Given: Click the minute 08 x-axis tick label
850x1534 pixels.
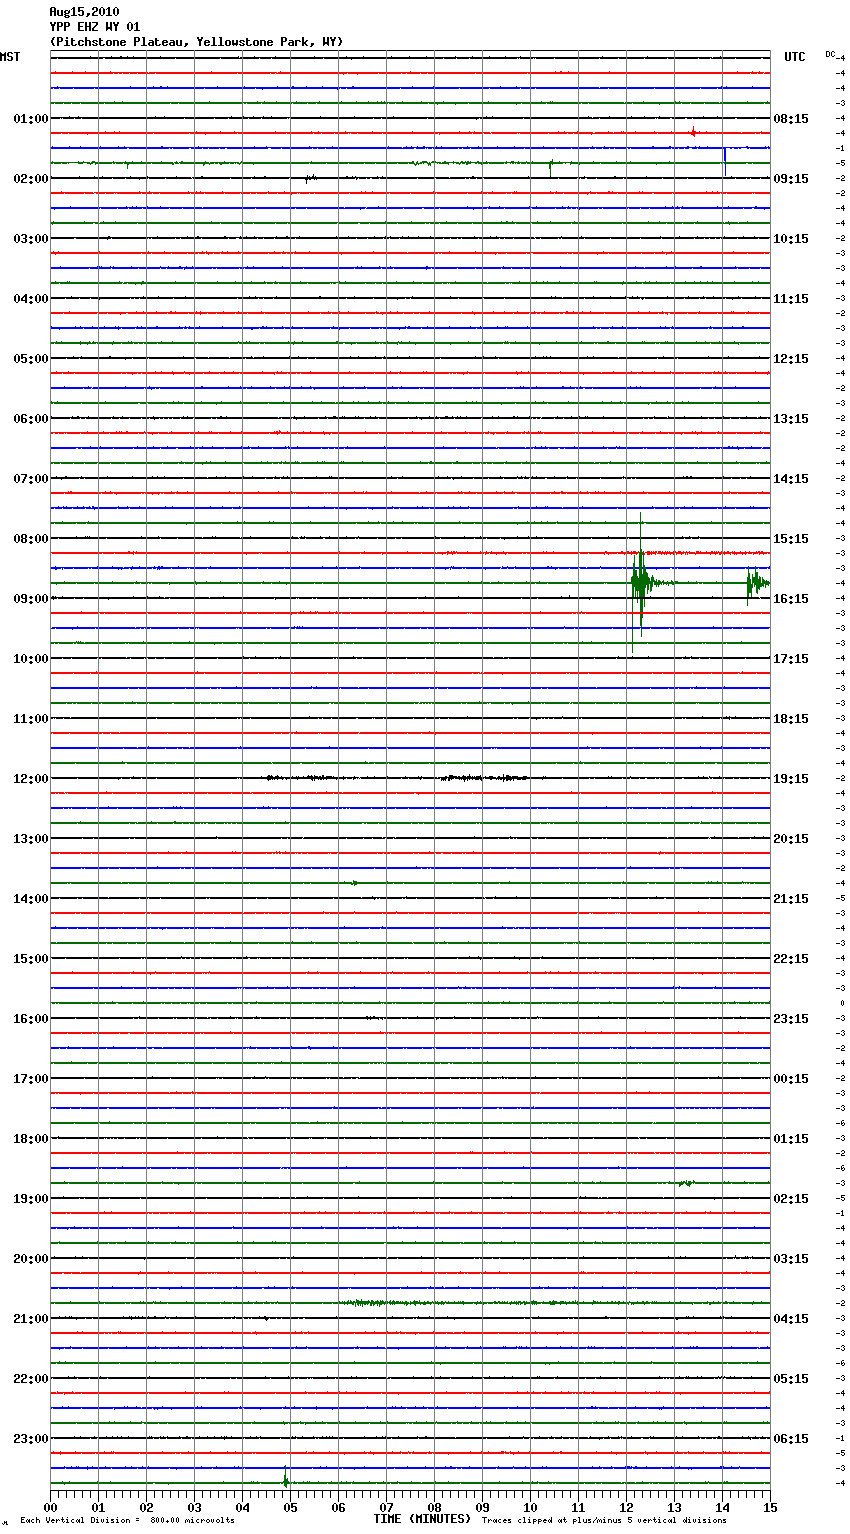Looking at the screenshot, I should coord(434,1506).
